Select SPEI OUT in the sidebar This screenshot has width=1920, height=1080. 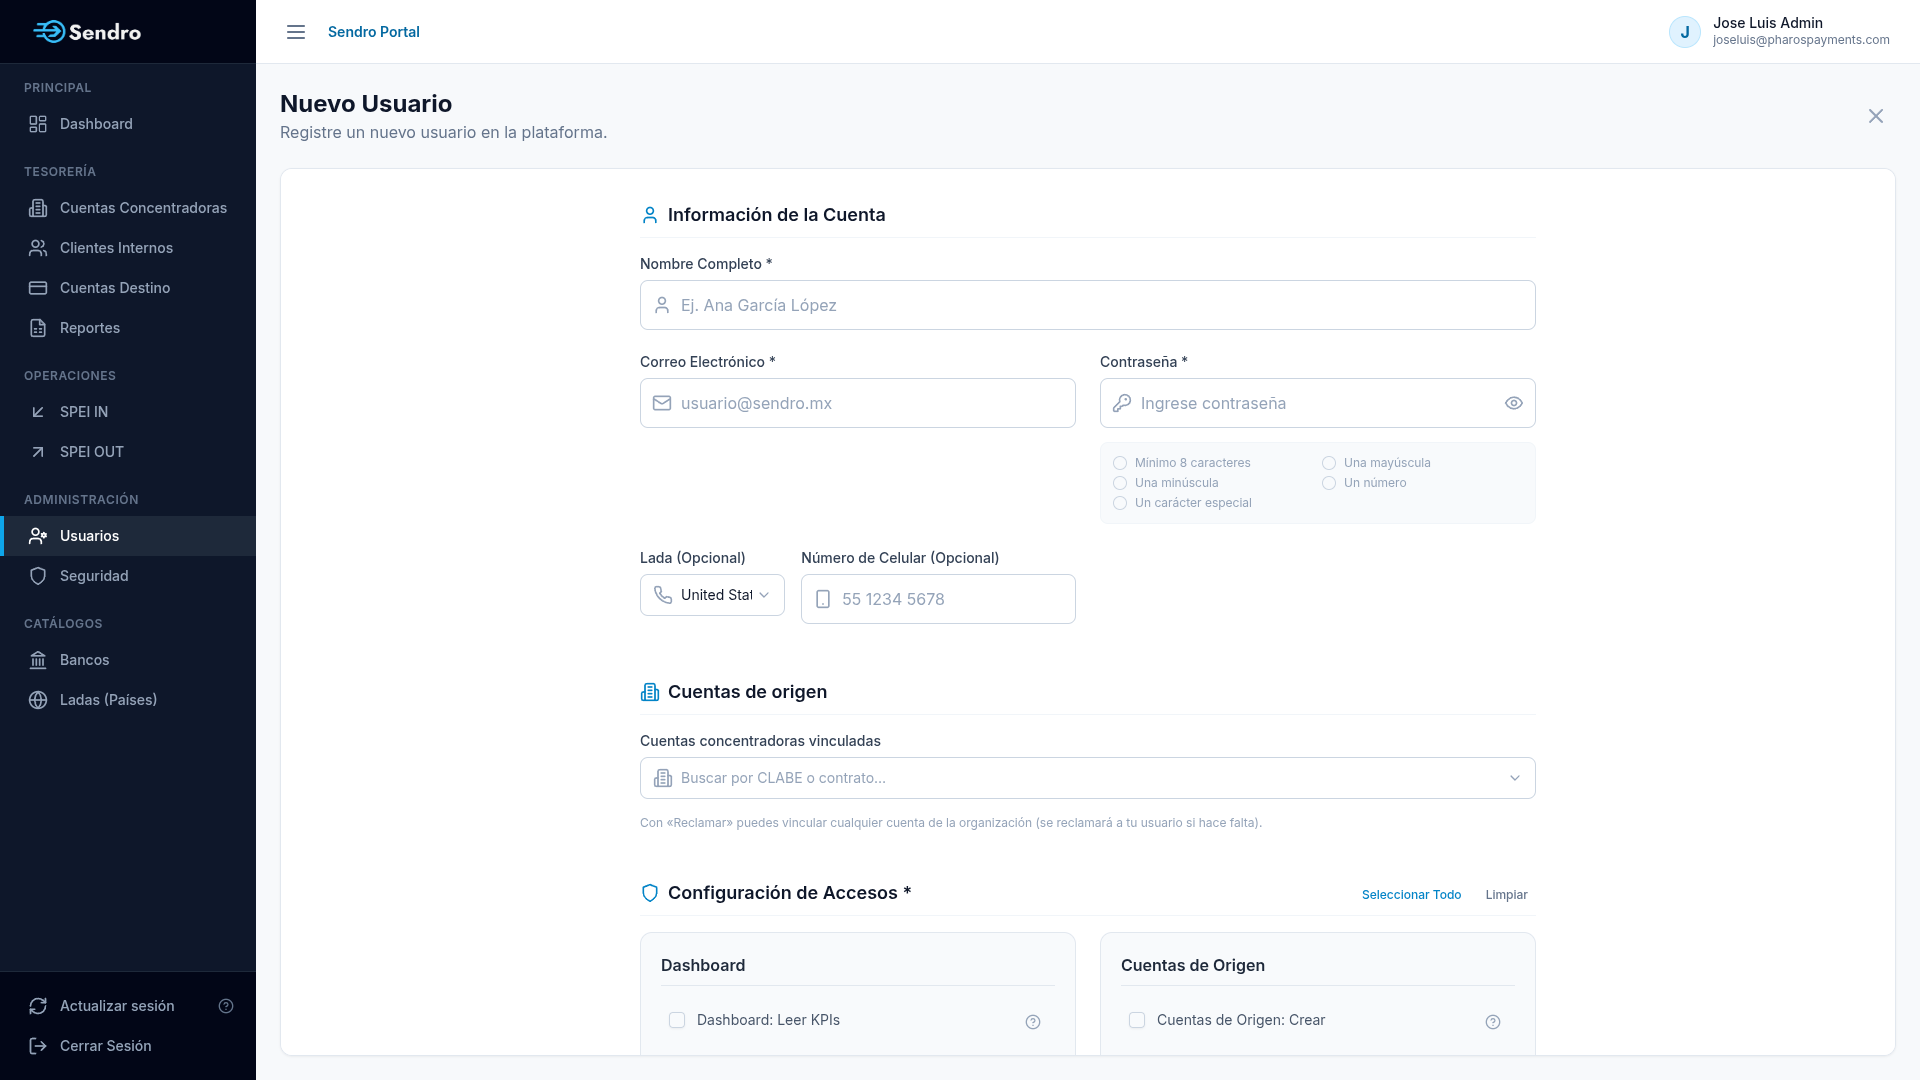pyautogui.click(x=128, y=452)
